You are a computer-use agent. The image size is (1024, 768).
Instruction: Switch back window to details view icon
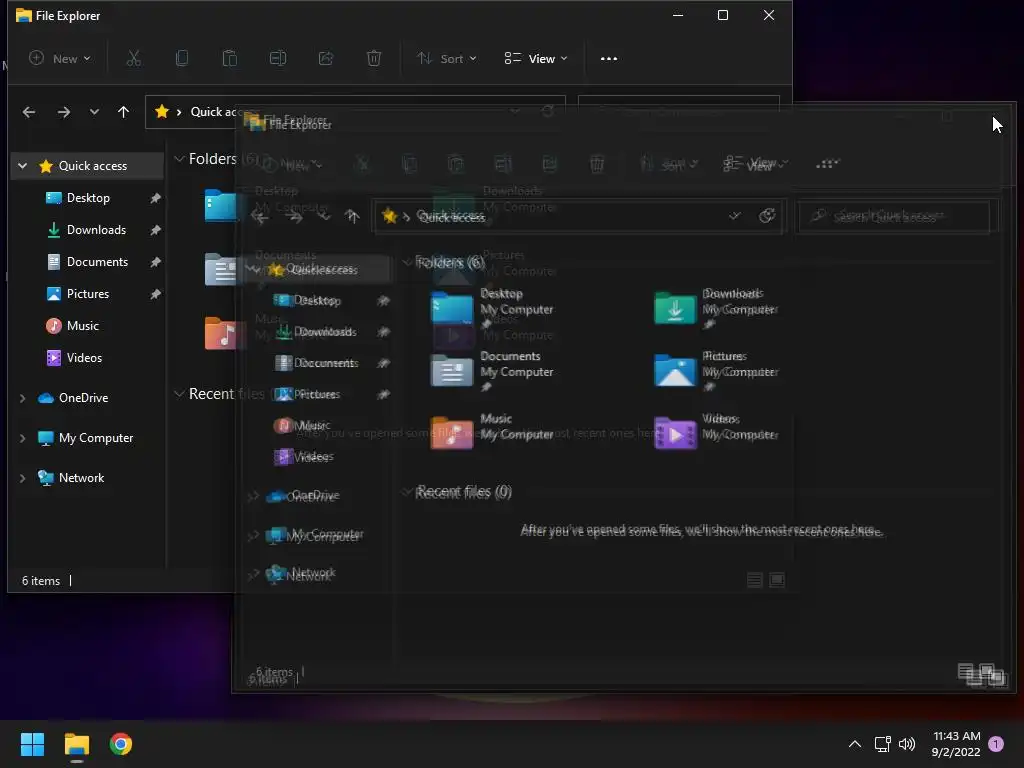[x=755, y=580]
